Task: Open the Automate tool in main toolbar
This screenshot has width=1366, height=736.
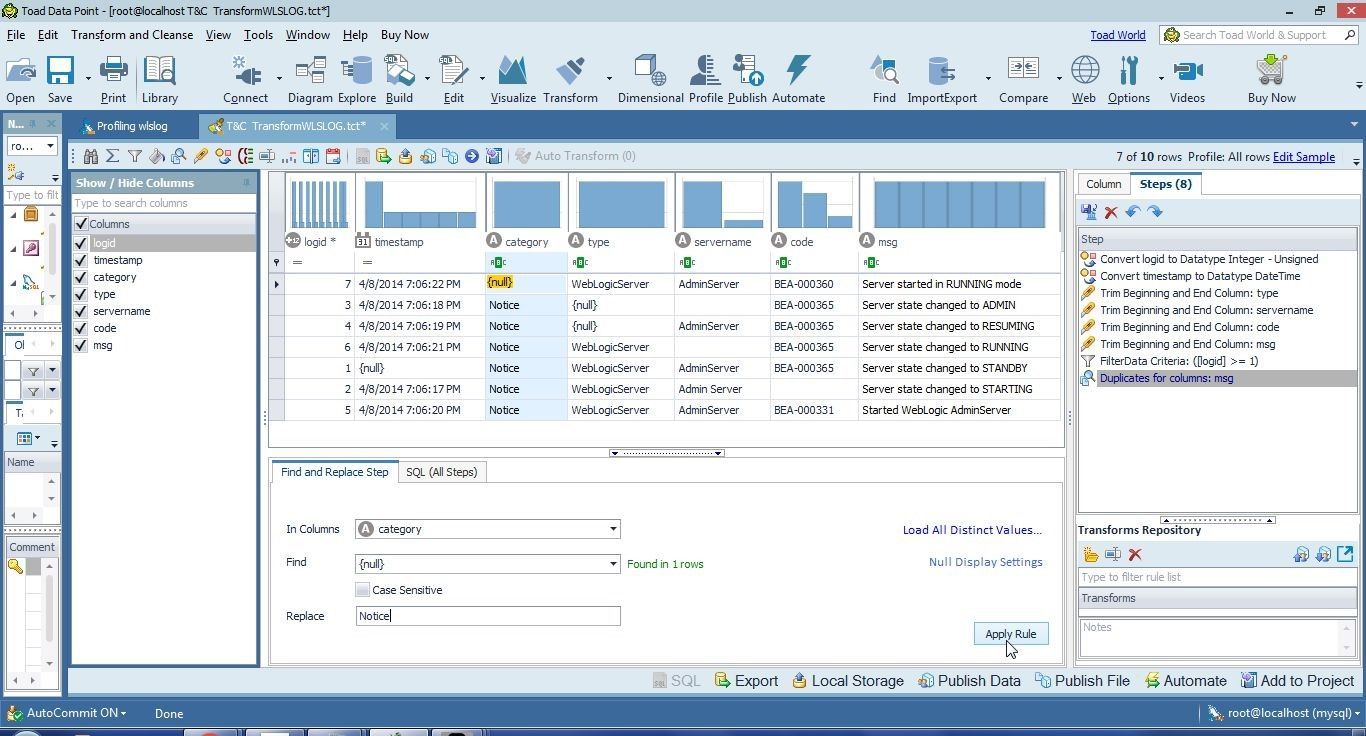Action: [x=798, y=79]
